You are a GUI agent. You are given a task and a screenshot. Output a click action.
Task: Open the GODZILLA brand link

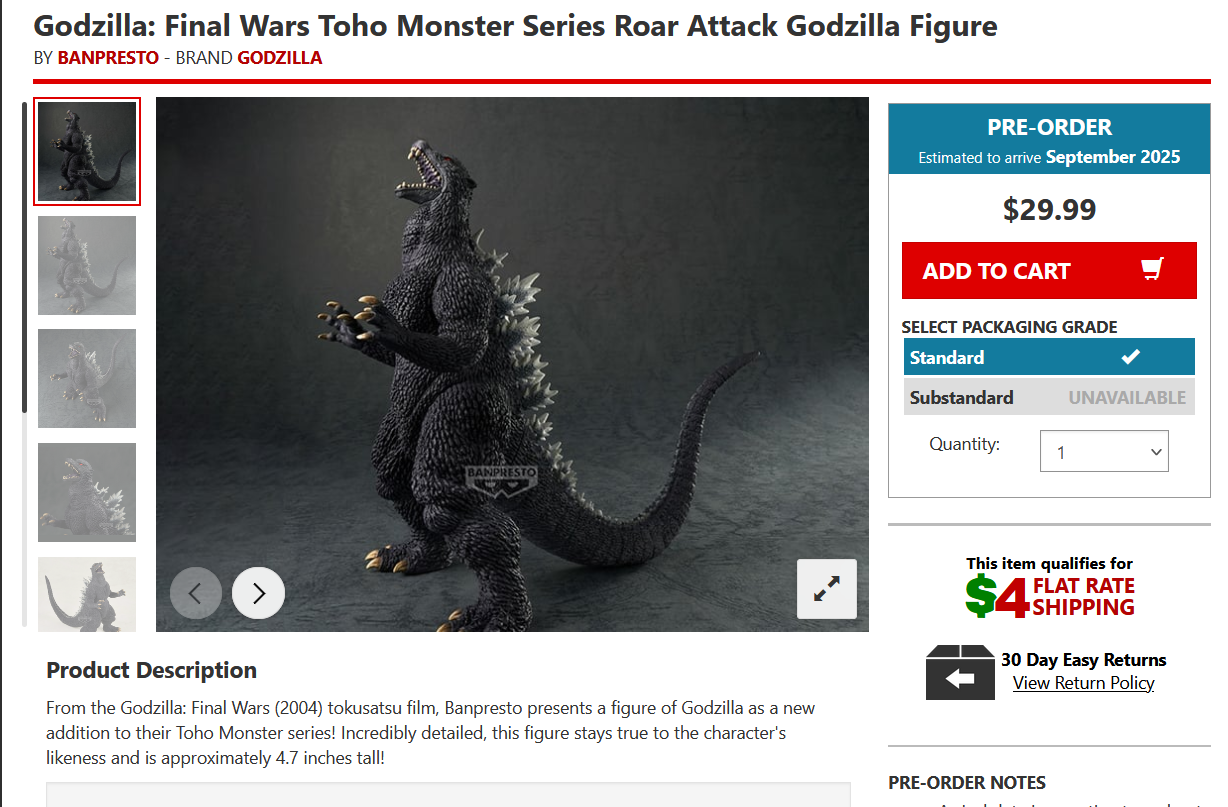[x=280, y=57]
